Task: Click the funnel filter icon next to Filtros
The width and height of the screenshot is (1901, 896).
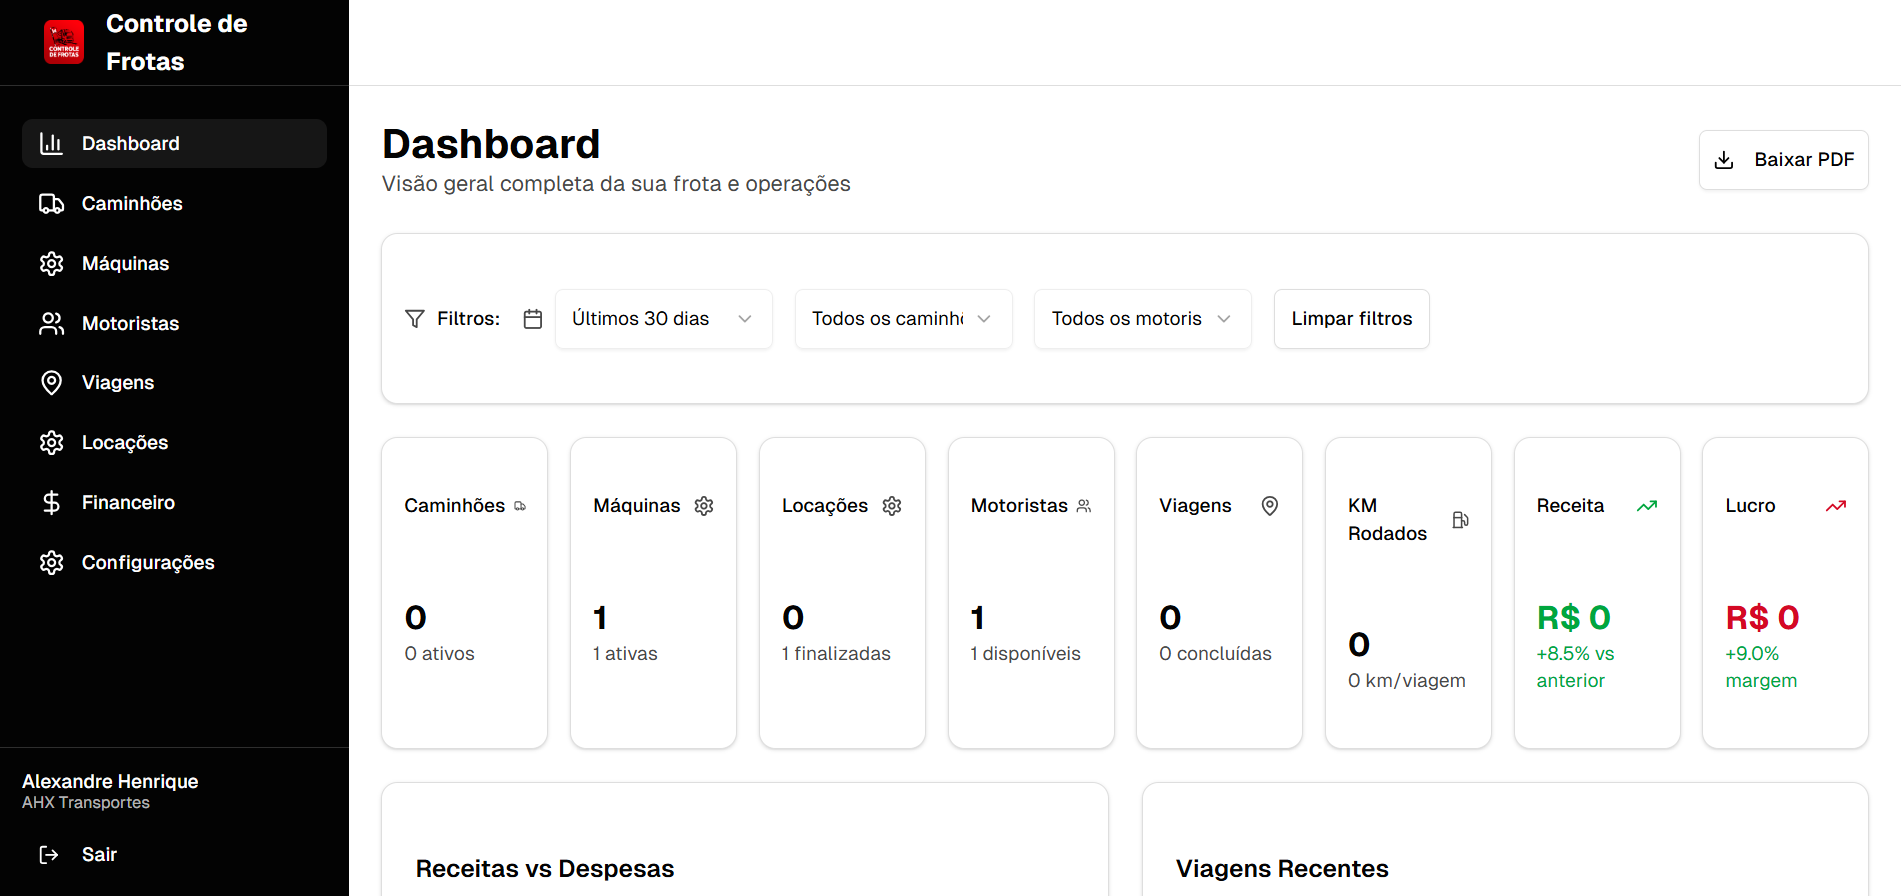Action: [415, 319]
